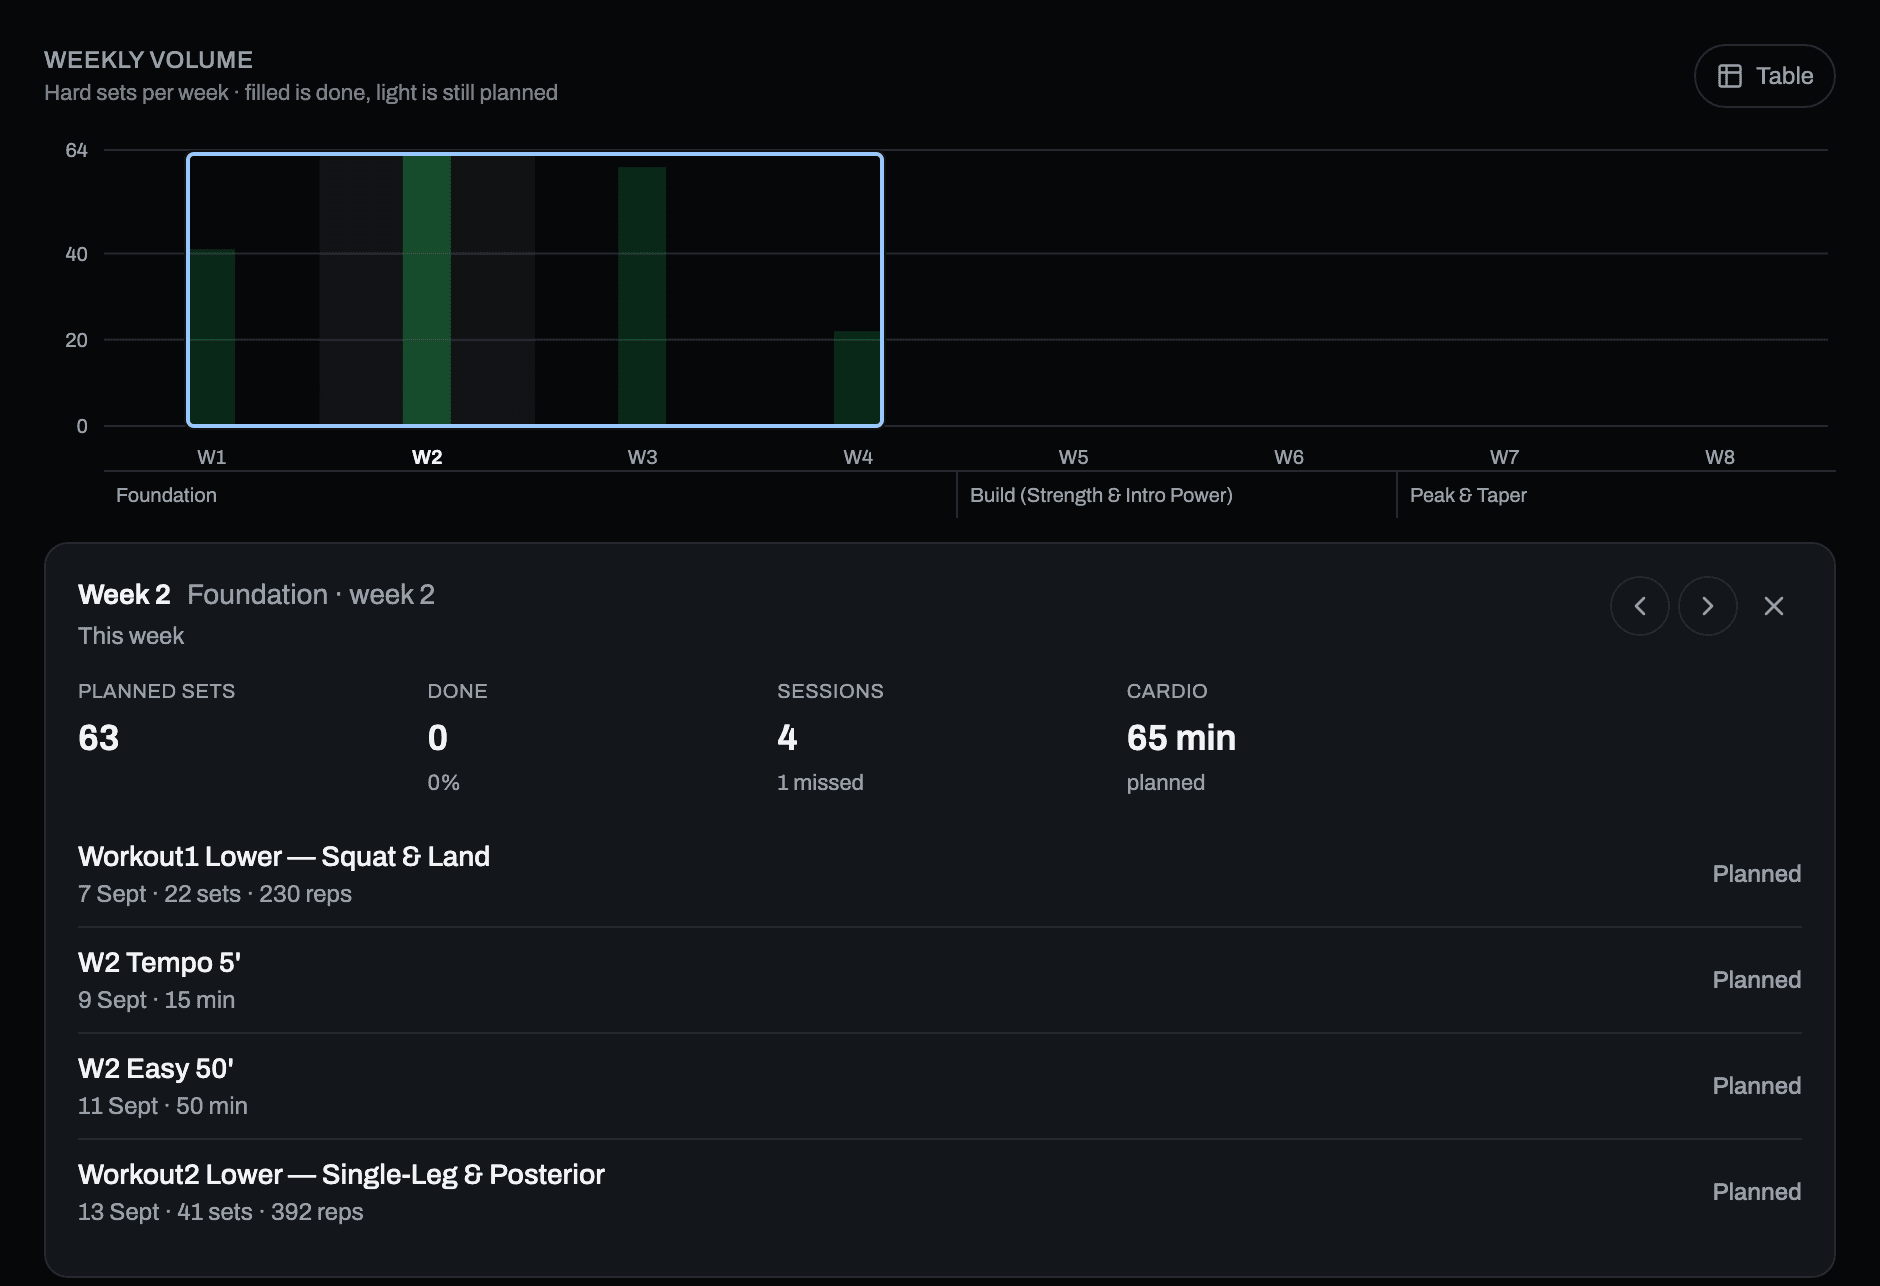Screen dimensions: 1880x1286
Task: Click the '1 missed' sessions note
Action: [820, 783]
